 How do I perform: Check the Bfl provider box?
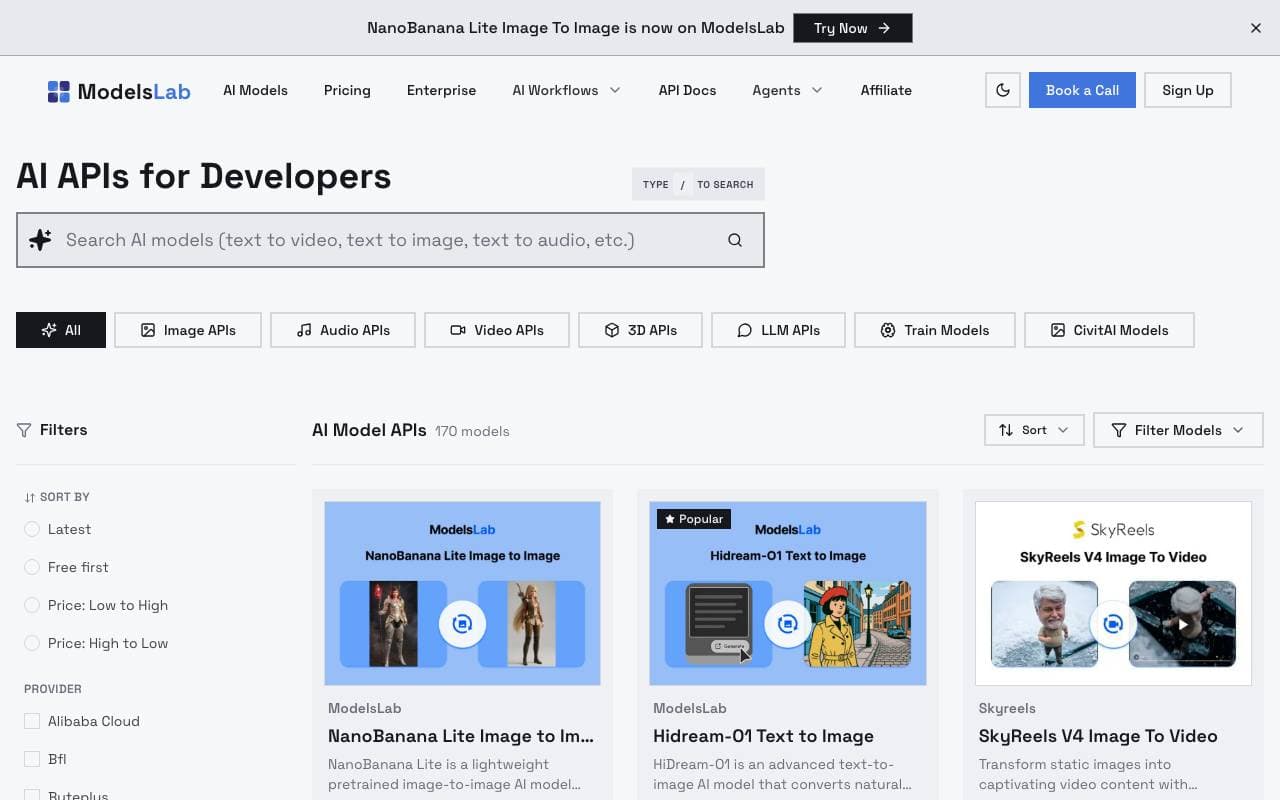[32, 759]
